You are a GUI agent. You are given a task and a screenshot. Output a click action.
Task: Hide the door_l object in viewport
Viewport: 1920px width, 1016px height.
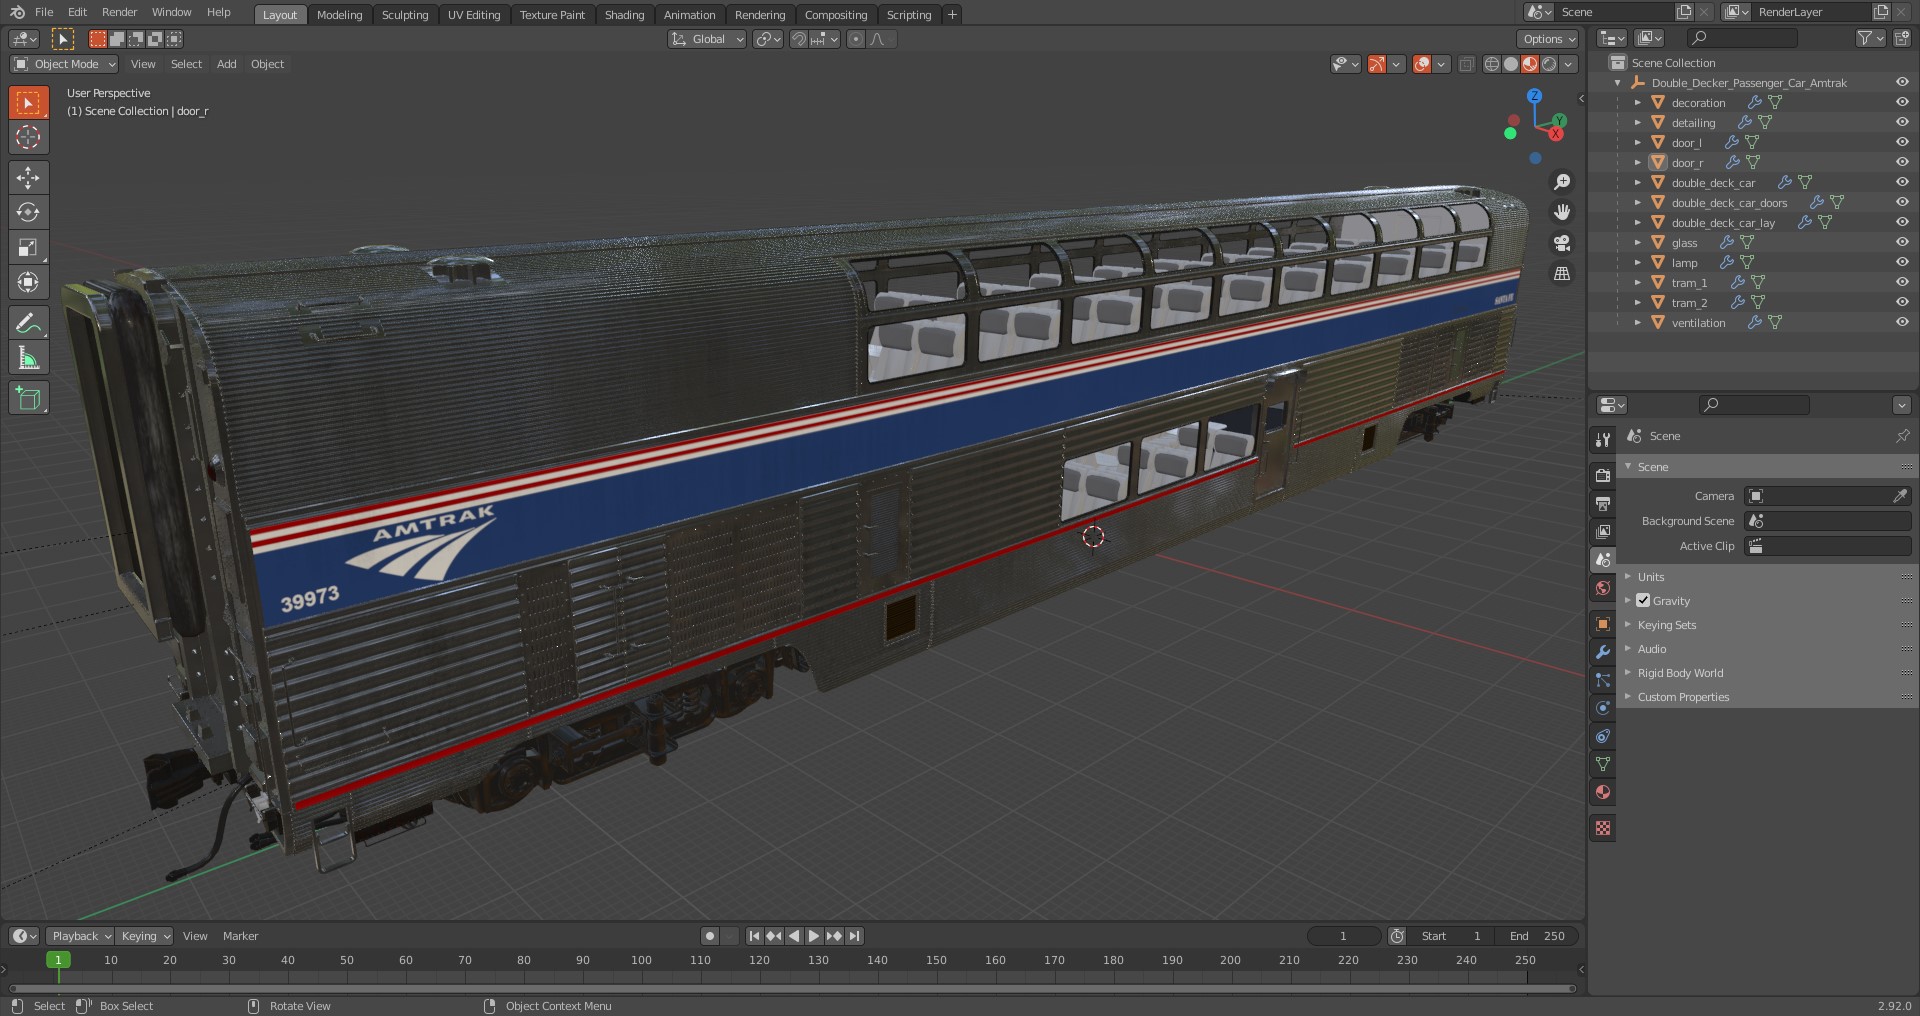(x=1902, y=142)
